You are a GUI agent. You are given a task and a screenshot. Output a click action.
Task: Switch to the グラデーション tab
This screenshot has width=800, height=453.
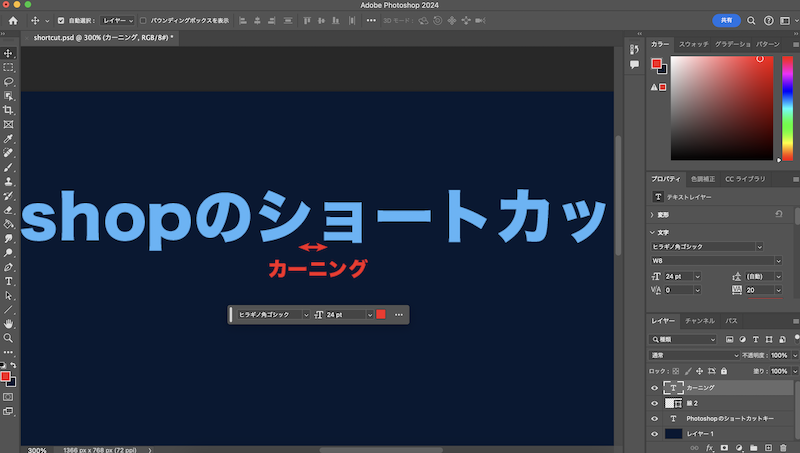click(x=732, y=44)
